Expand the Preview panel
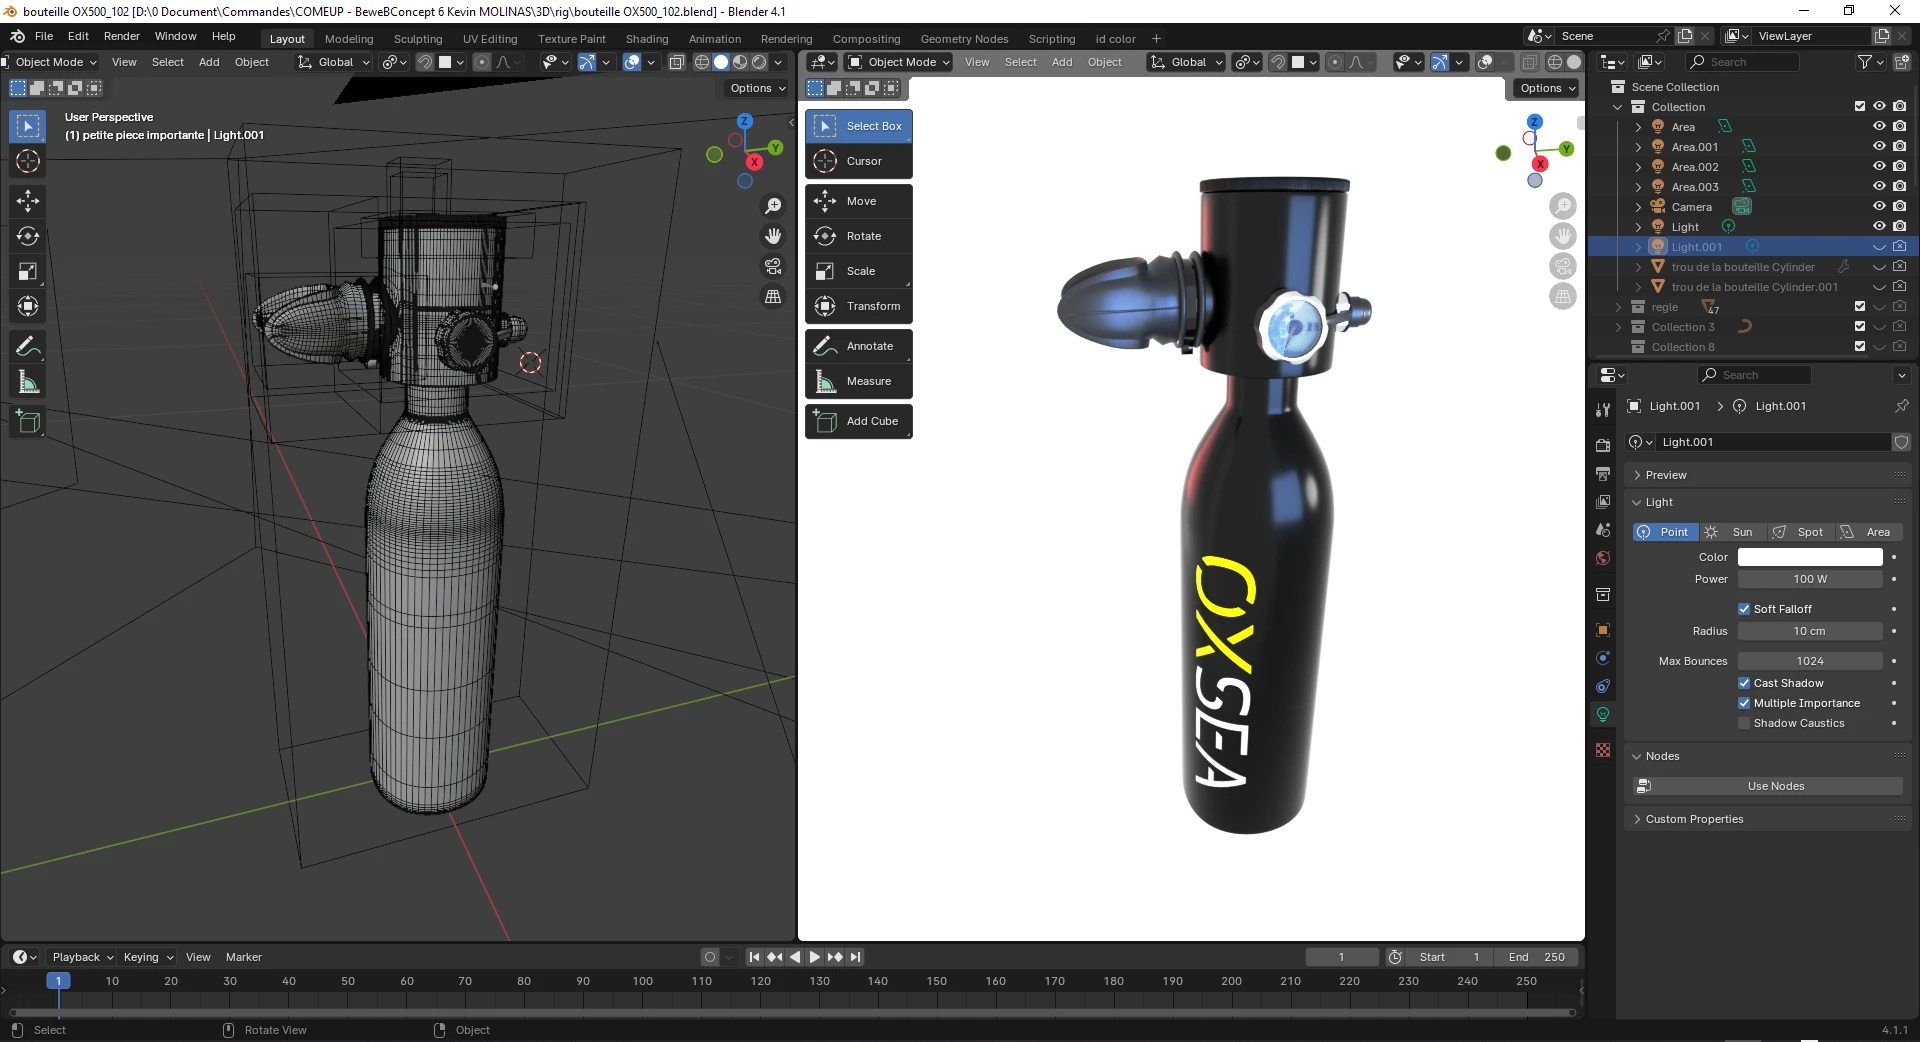The image size is (1920, 1042). pyautogui.click(x=1666, y=475)
